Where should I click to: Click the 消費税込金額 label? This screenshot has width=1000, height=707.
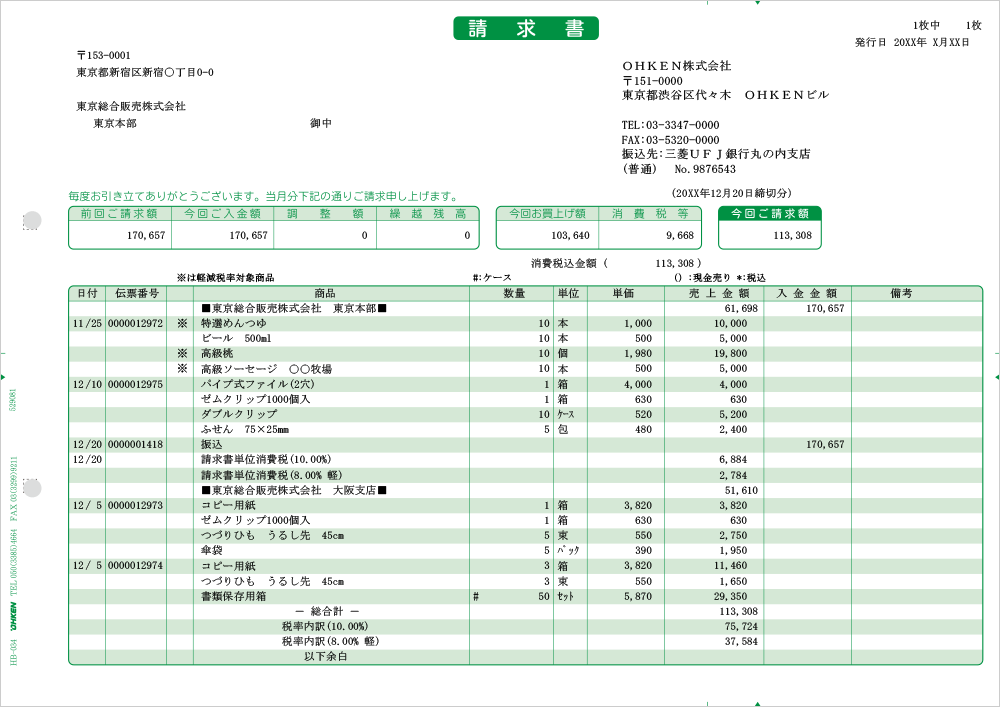(x=564, y=263)
